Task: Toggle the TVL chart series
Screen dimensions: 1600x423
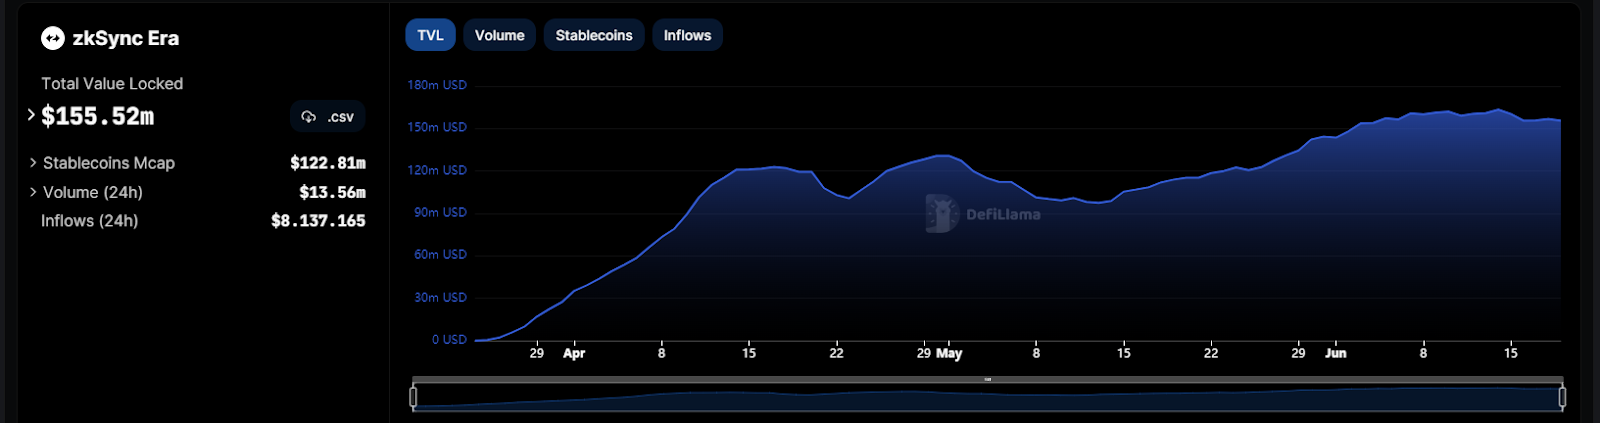Action: pos(430,35)
